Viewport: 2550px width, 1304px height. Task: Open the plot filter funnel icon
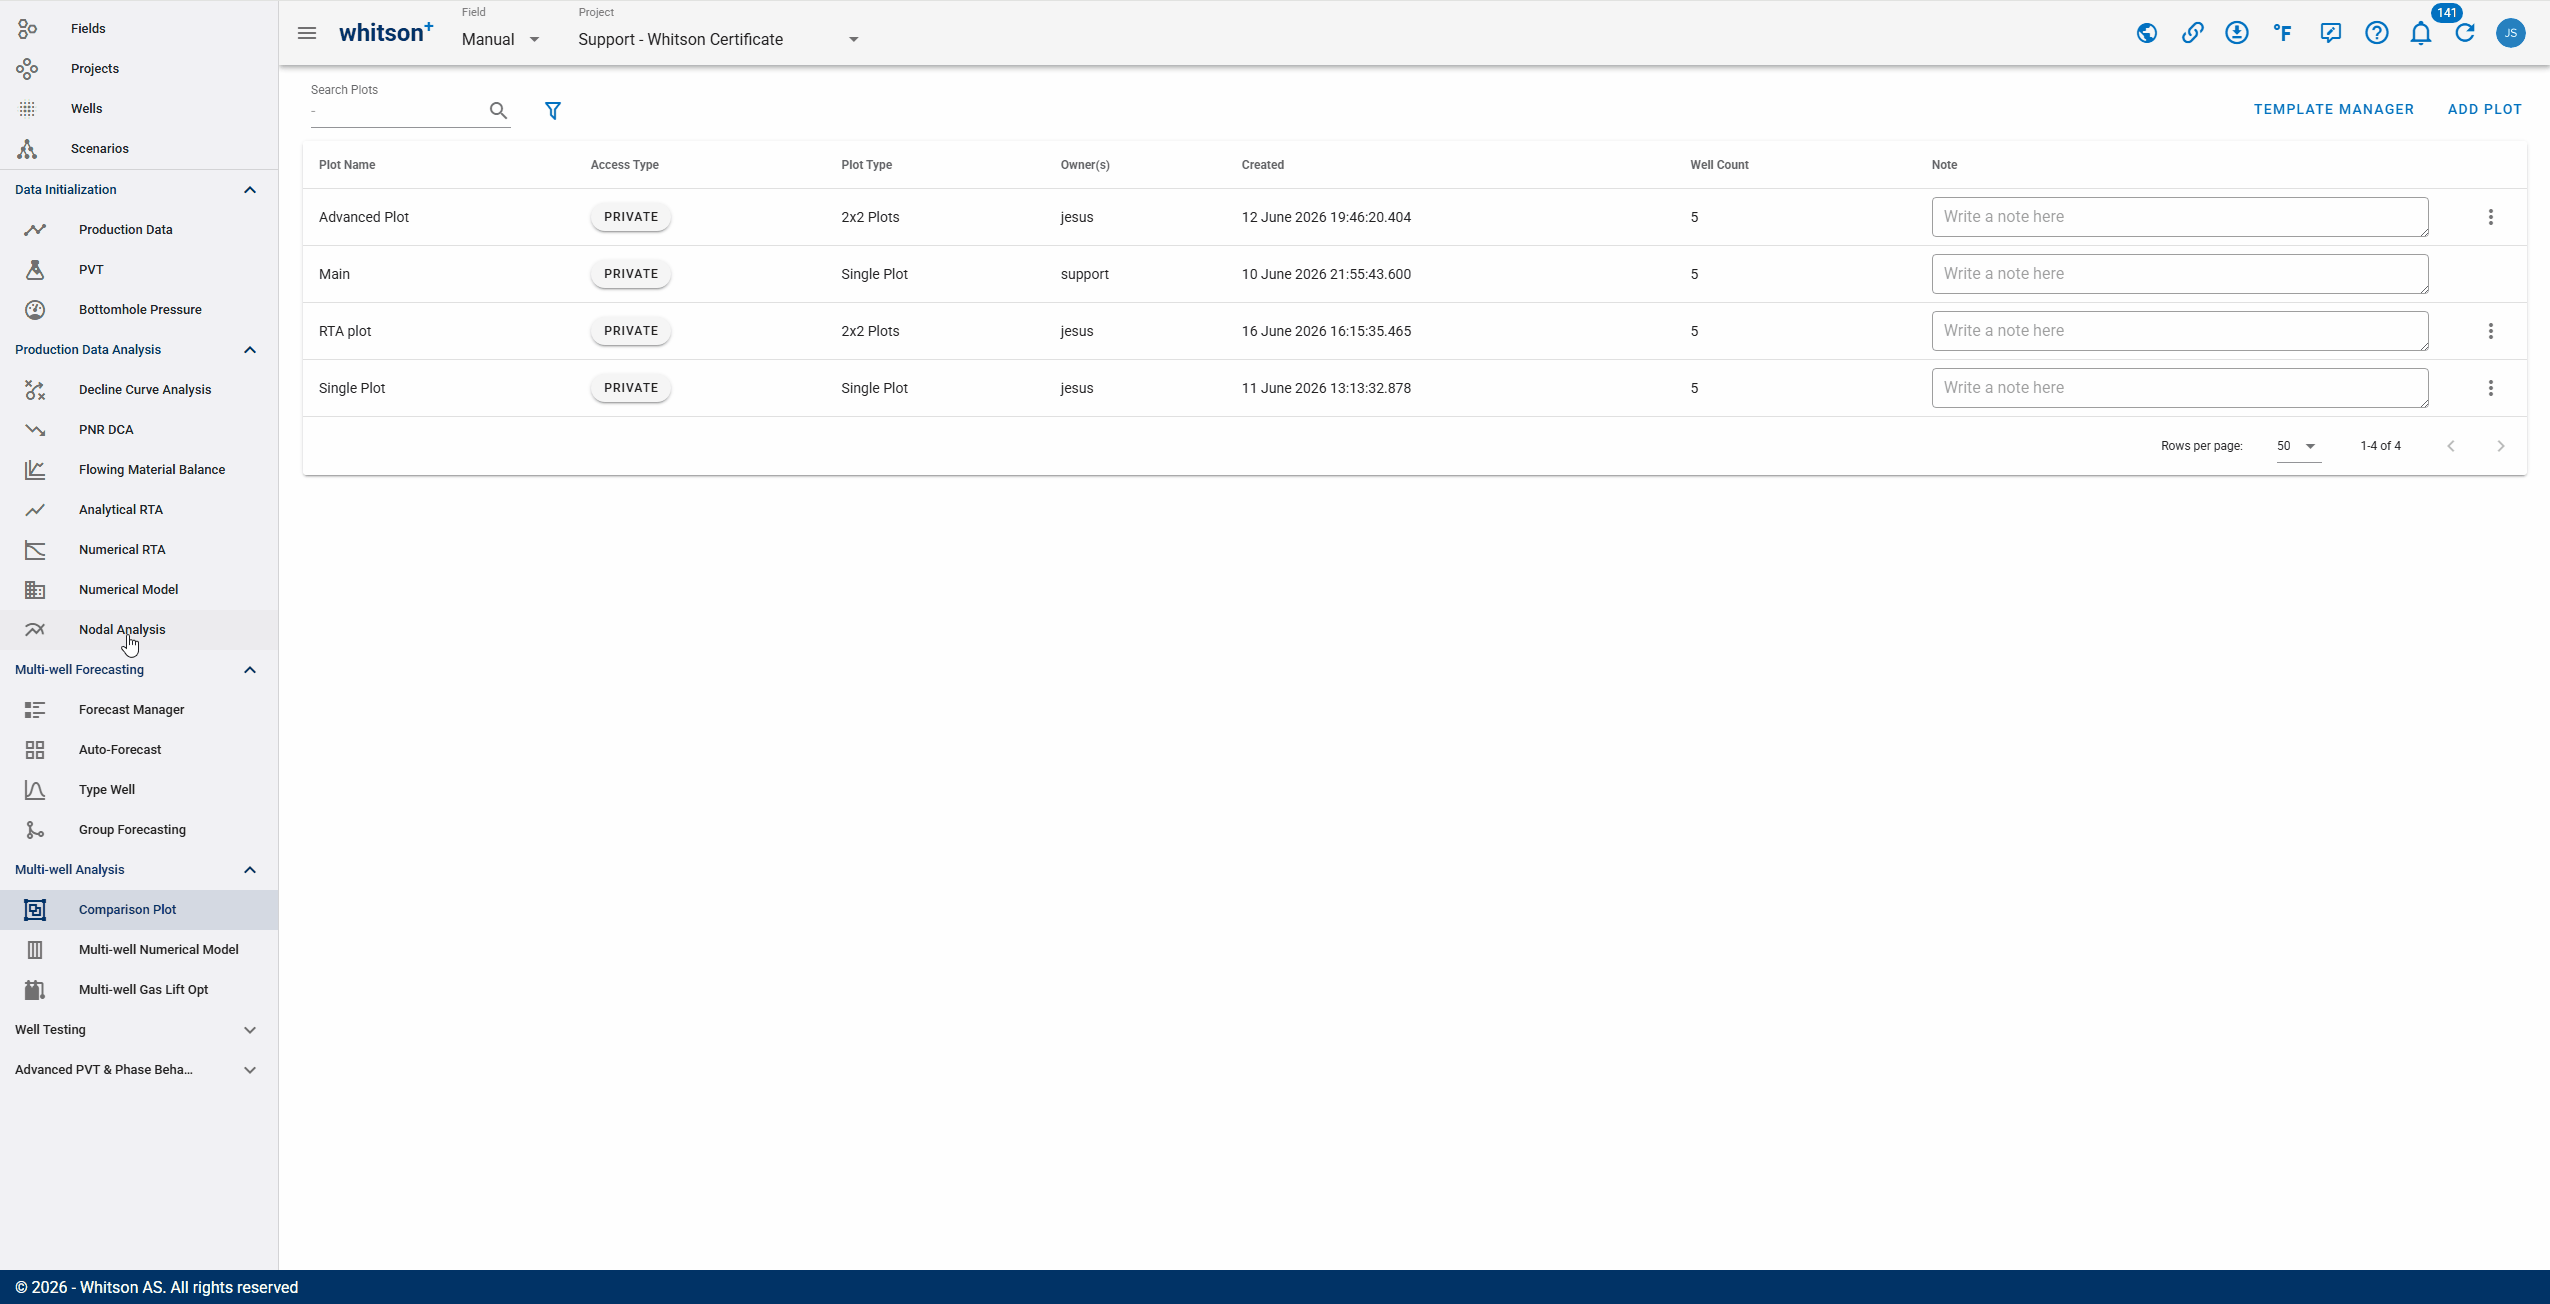pos(552,110)
